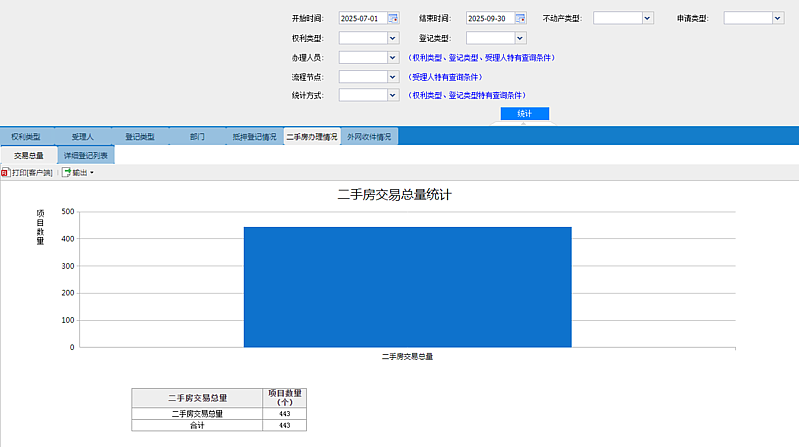Open the 权利类型 dropdown
Screen dimensions: 799x447
pyautogui.click(x=392, y=38)
